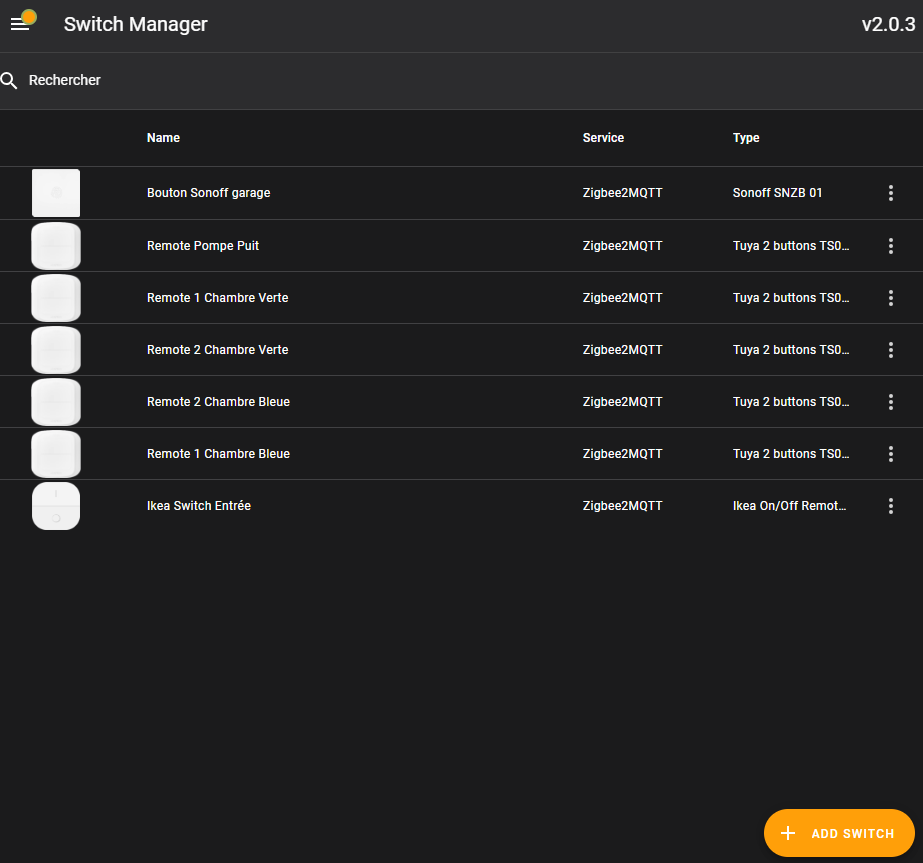This screenshot has width=923, height=863.
Task: Open options menu for Remote Pompe Puit
Action: pyautogui.click(x=890, y=246)
